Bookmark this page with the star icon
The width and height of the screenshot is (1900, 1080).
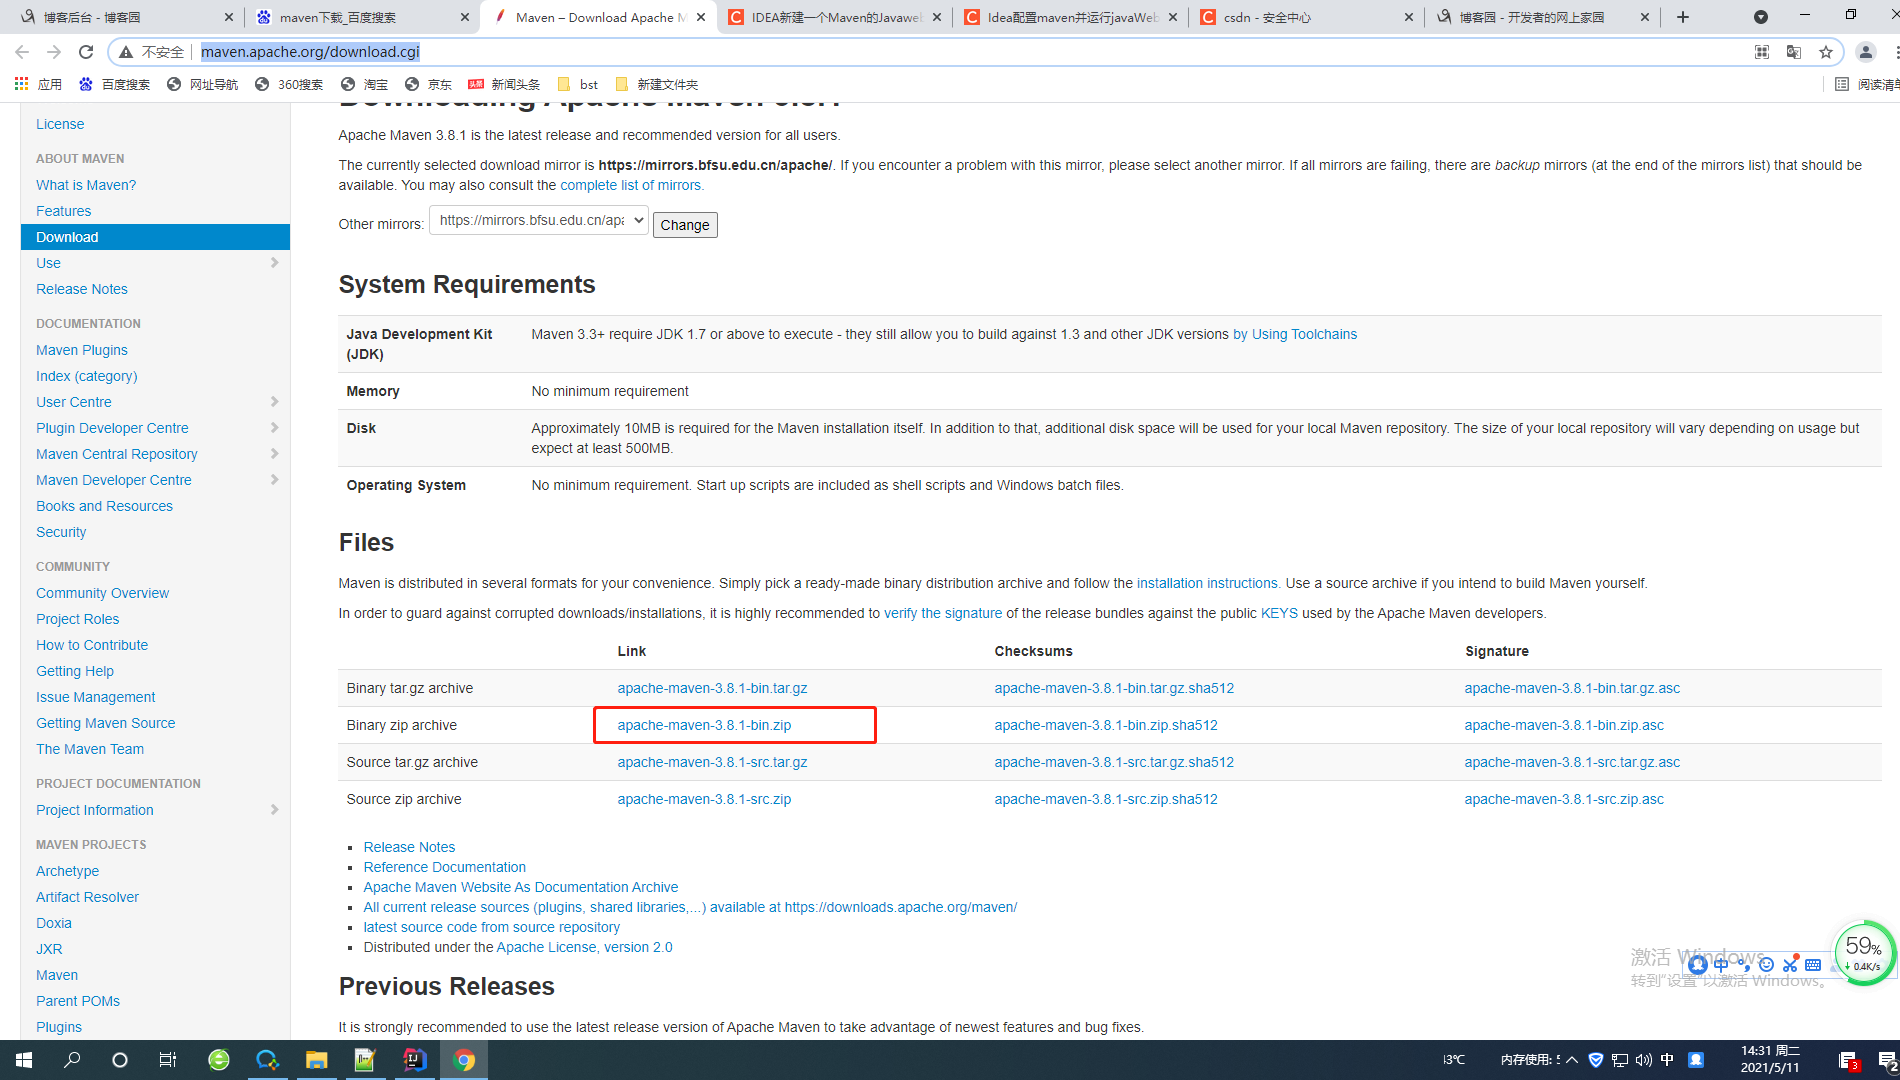pyautogui.click(x=1826, y=52)
